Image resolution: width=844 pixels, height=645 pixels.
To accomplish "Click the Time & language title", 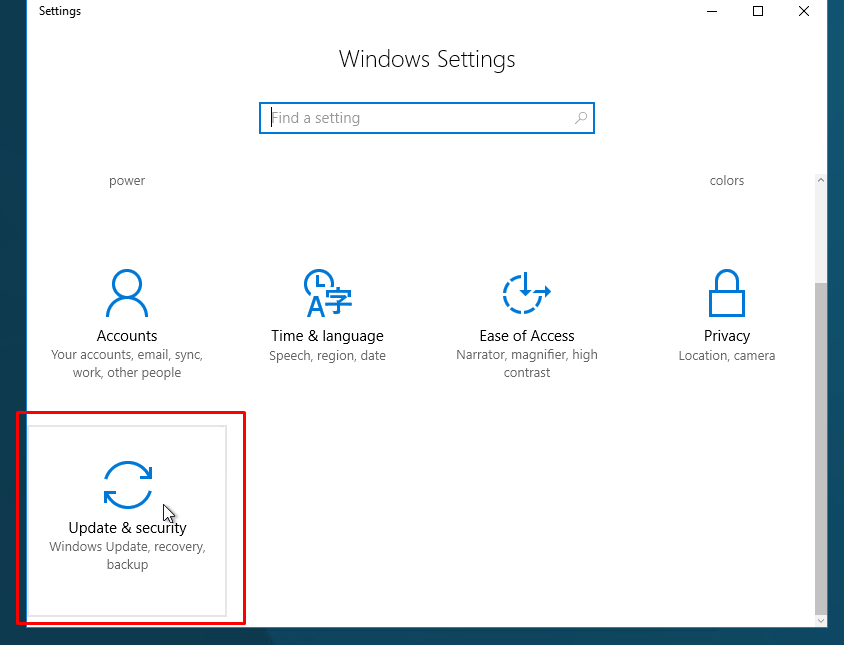I will 327,336.
